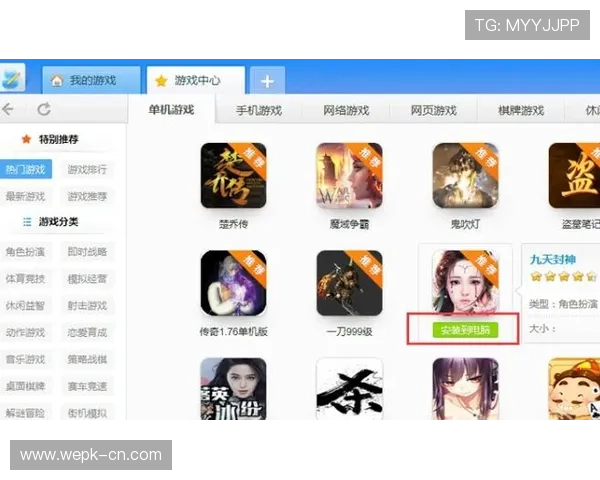Open the cartoon farmer card game icon

[574, 389]
